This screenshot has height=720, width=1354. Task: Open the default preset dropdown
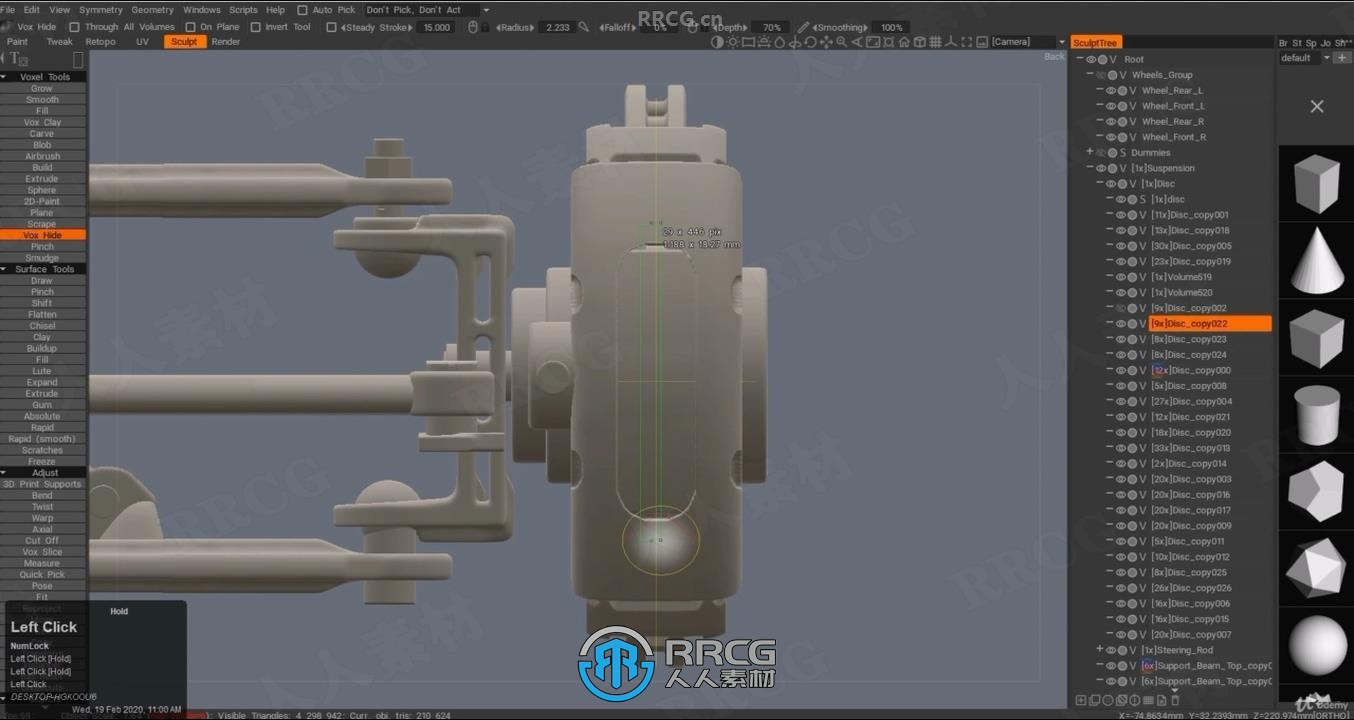click(x=1305, y=58)
